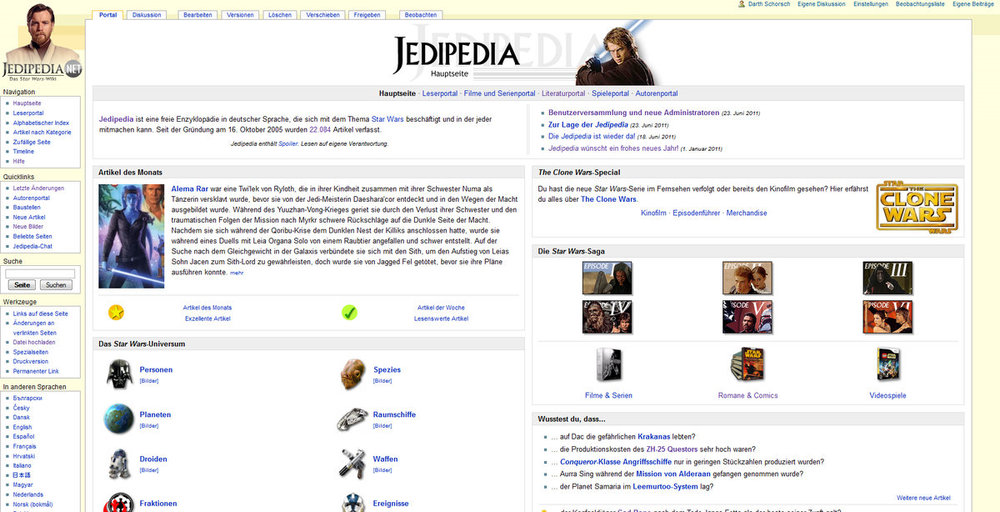Click the Suchen search button
Image resolution: width=1000 pixels, height=512 pixels.
pyautogui.click(x=56, y=285)
